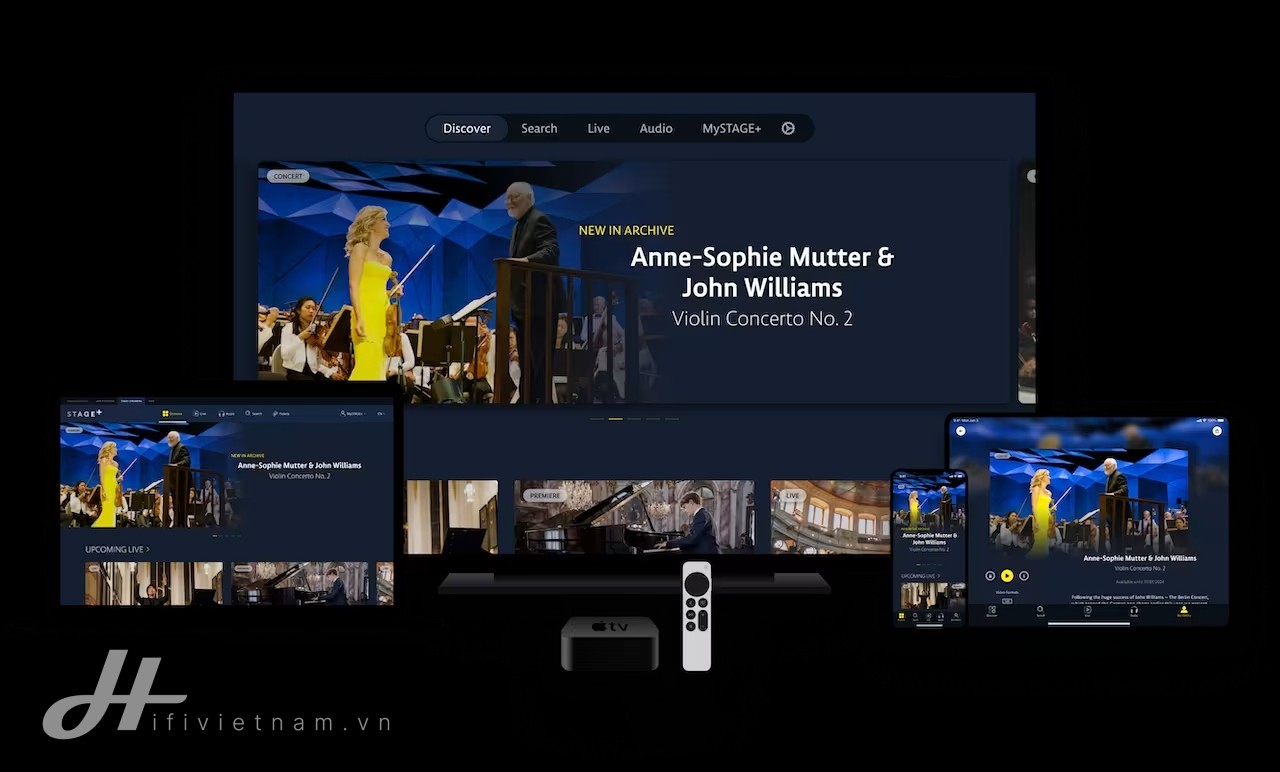Open Audio headphones item on the laptop
The width and height of the screenshot is (1280, 772).
tap(226, 414)
